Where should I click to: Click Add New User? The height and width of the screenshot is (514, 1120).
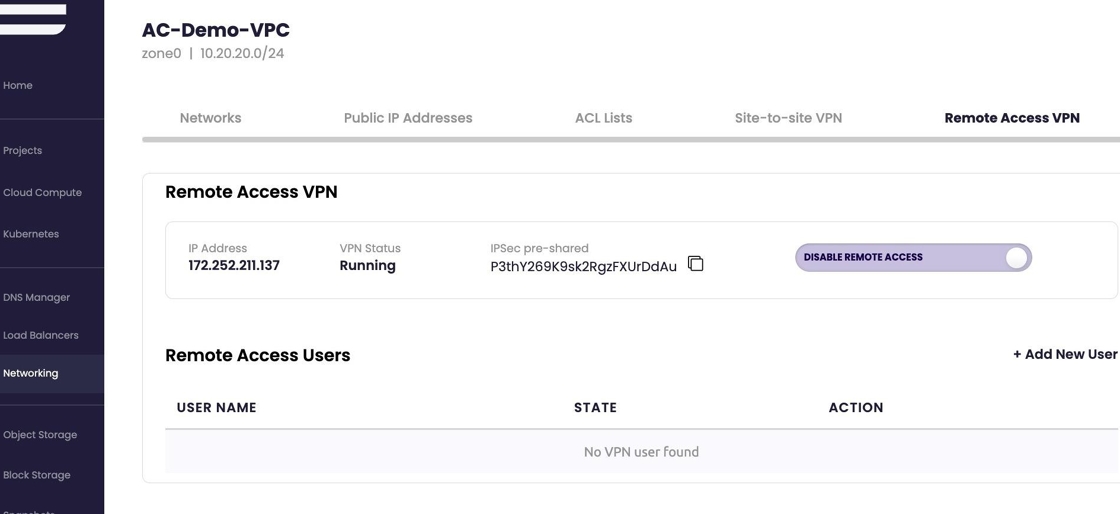coord(1064,354)
